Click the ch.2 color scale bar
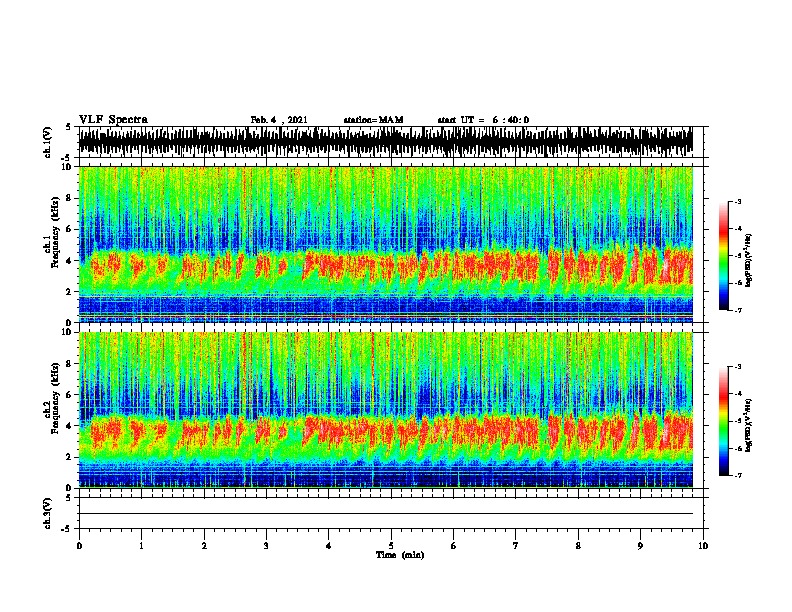The width and height of the screenshot is (792, 612). 723,421
